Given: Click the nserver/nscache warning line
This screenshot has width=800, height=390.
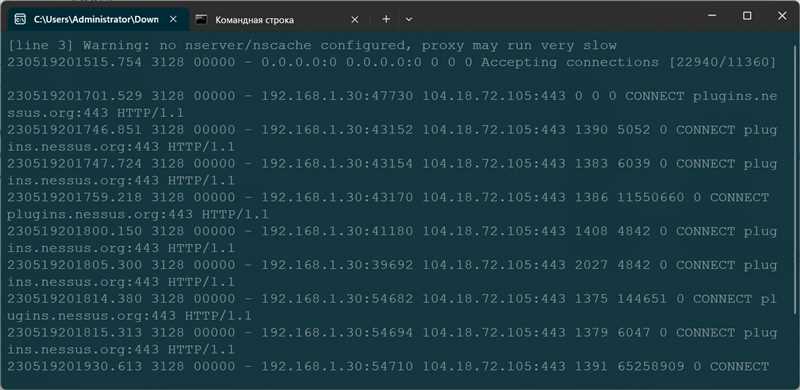Looking at the screenshot, I should tap(312, 45).
